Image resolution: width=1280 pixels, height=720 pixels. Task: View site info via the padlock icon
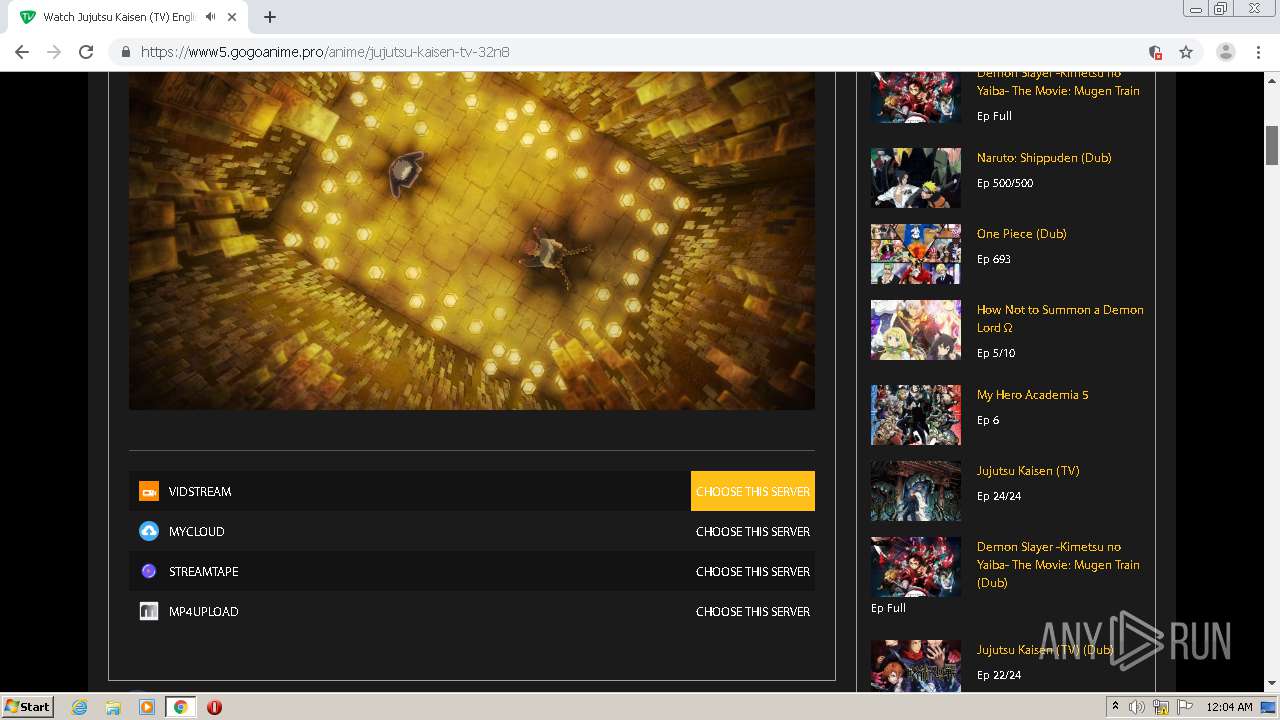(125, 52)
